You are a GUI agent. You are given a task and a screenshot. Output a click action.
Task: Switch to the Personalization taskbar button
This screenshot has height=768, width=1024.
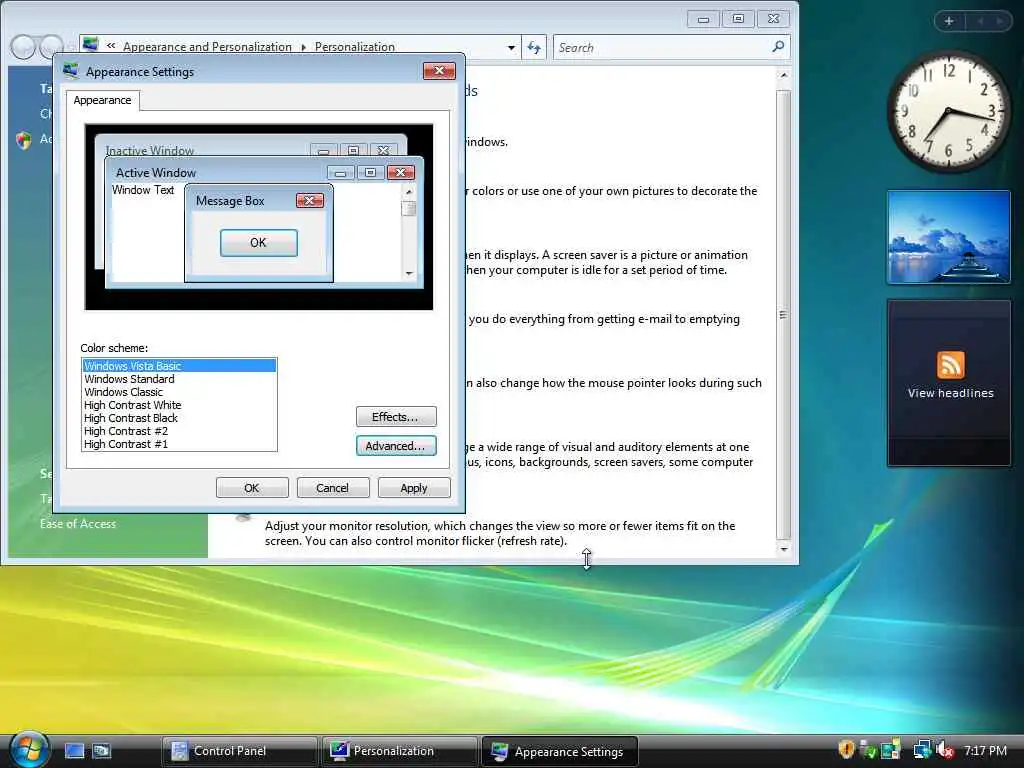click(x=399, y=751)
